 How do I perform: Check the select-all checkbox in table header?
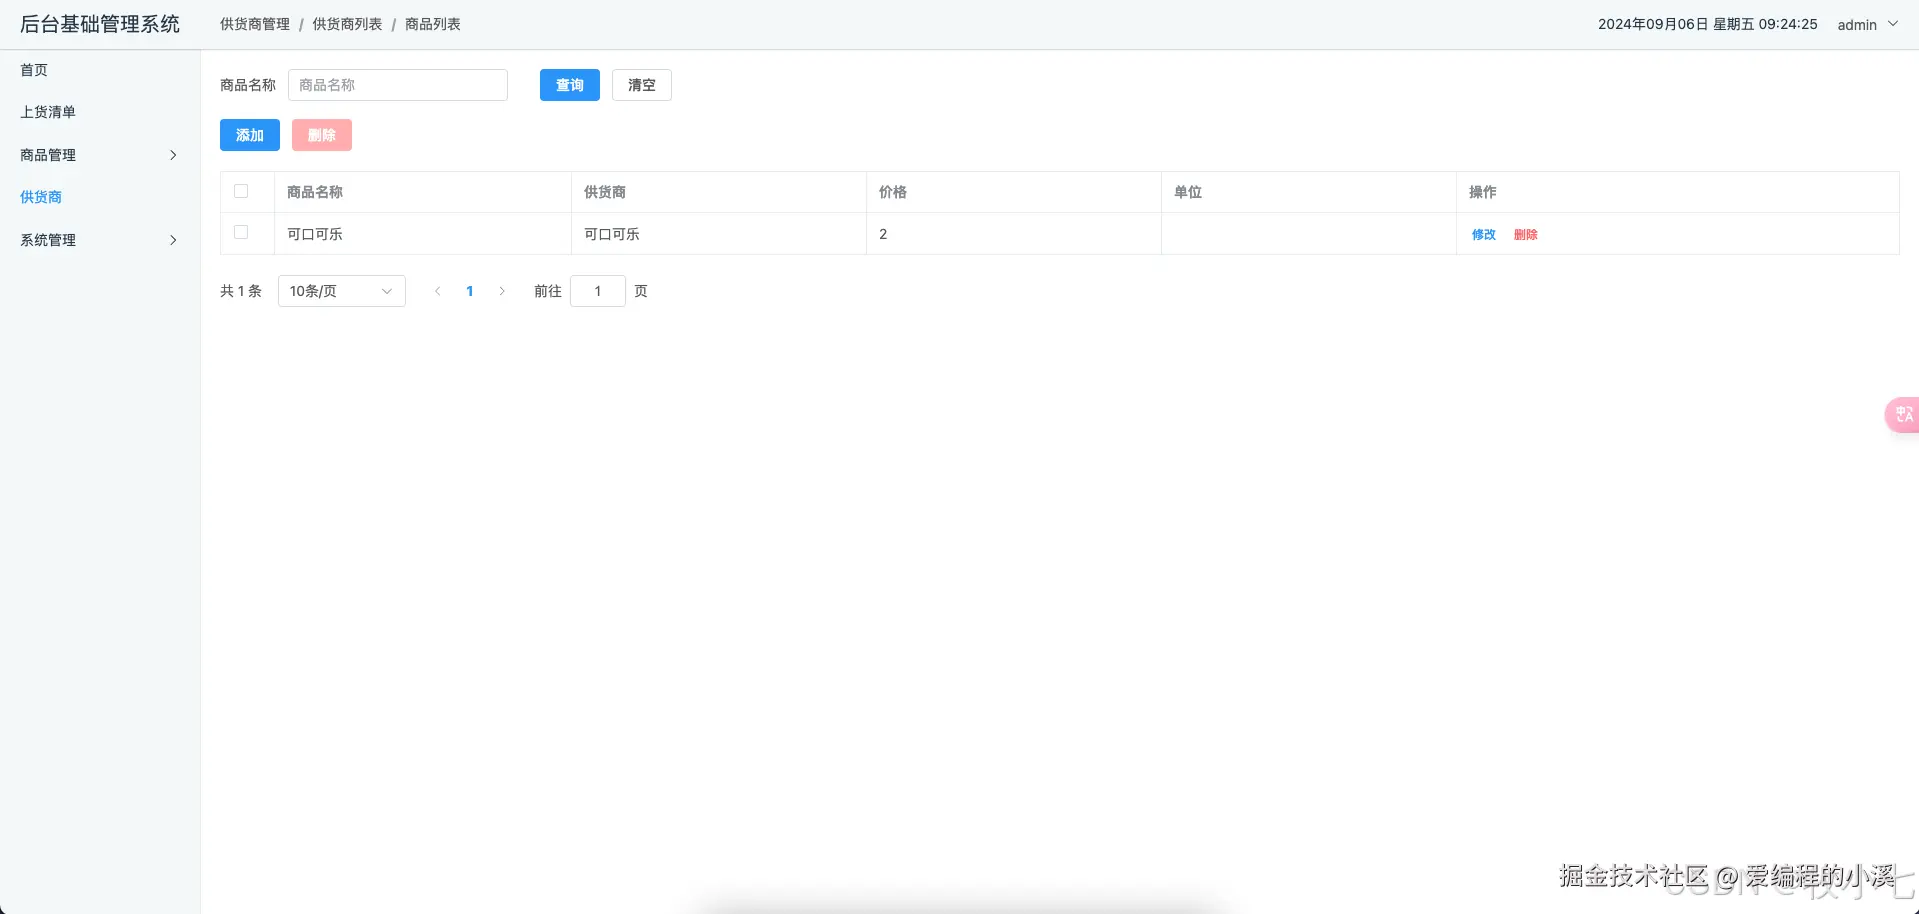(x=241, y=190)
